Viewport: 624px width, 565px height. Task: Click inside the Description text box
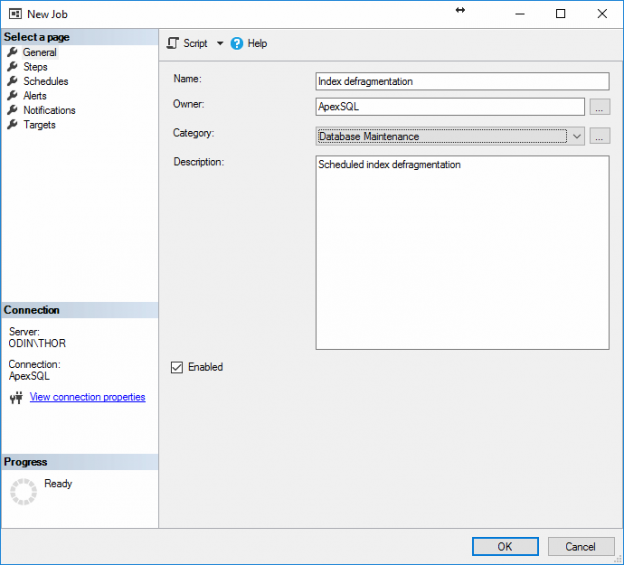pos(462,253)
